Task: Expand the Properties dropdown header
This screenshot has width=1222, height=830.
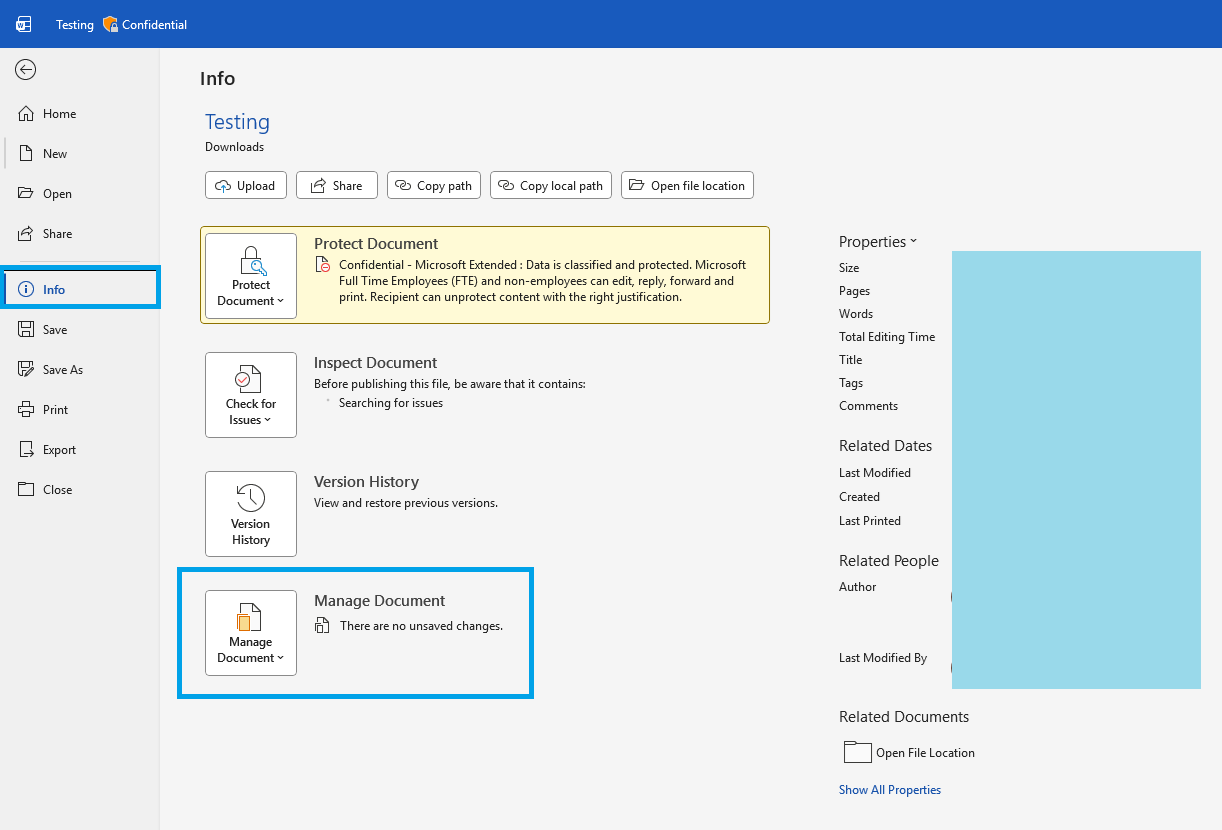Action: (x=878, y=242)
